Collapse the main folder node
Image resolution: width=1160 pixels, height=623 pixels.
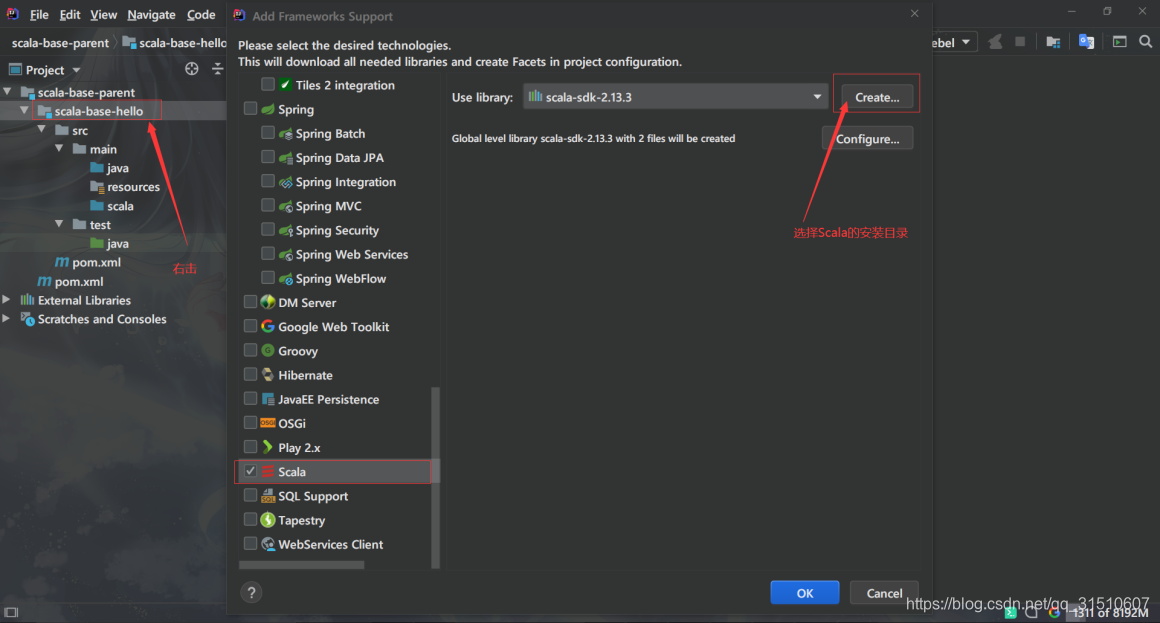(59, 149)
